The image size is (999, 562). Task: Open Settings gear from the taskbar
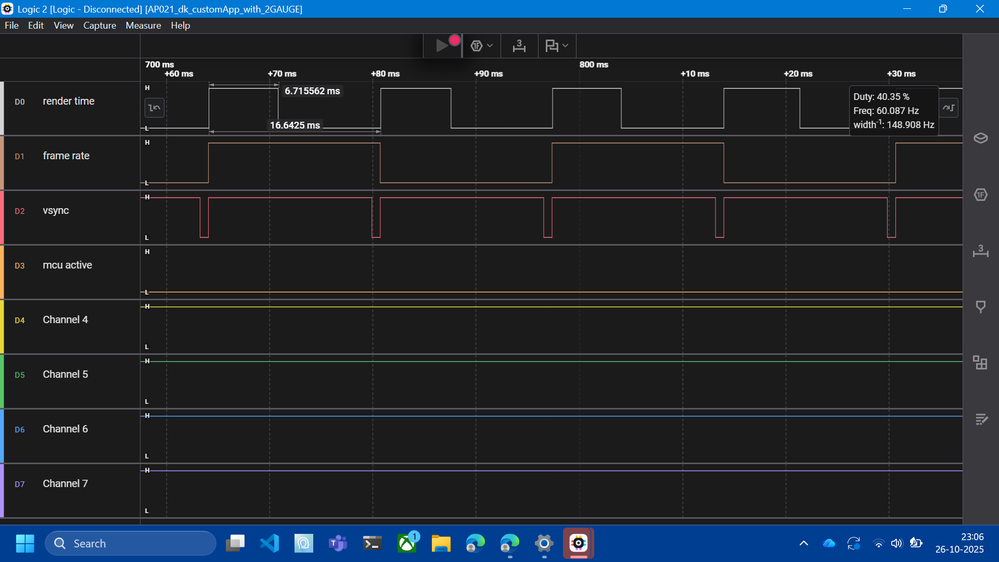pos(543,544)
